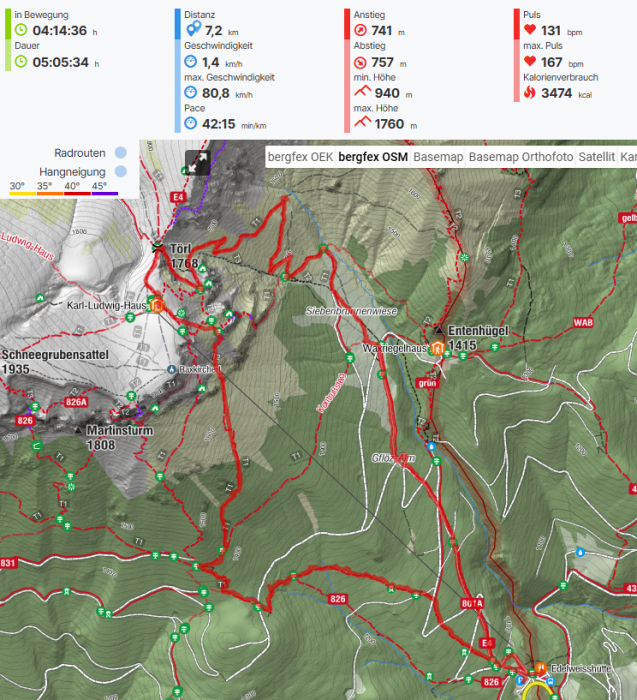The height and width of the screenshot is (700, 637).
Task: Click the orange 35° slope legend swatch
Action: 50,193
